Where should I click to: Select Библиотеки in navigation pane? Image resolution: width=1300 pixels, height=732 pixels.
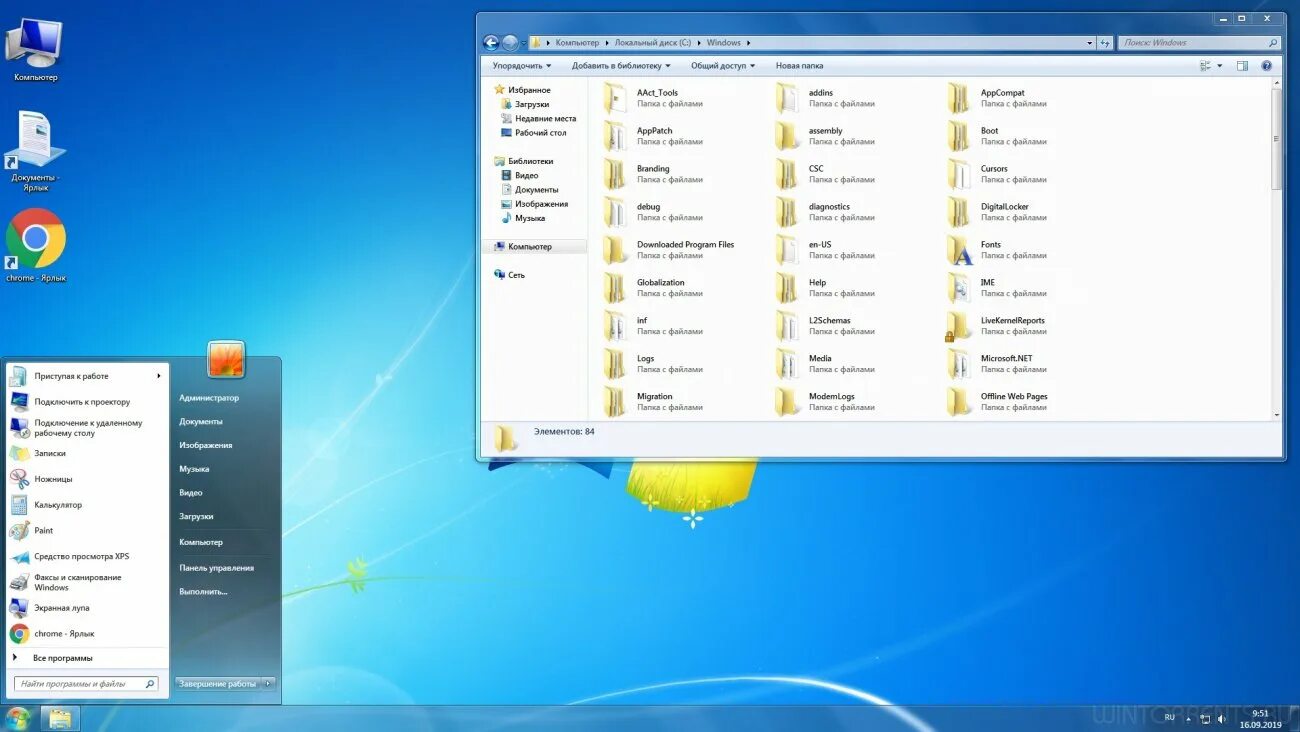(x=530, y=161)
